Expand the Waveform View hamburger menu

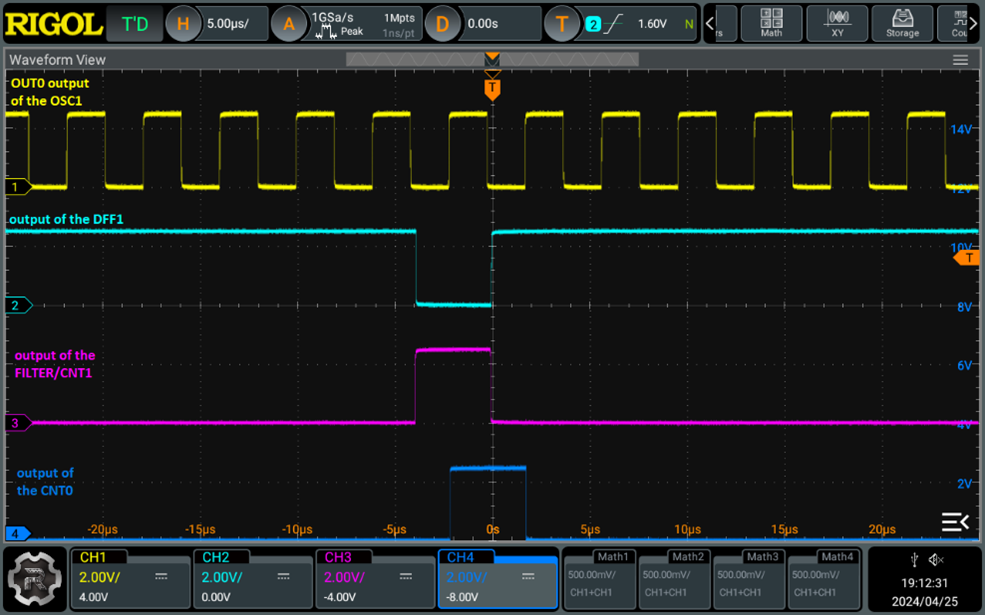coord(960,60)
